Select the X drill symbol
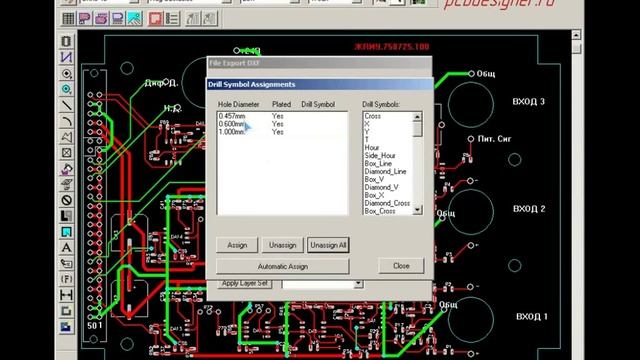This screenshot has width=640, height=360. (367, 124)
